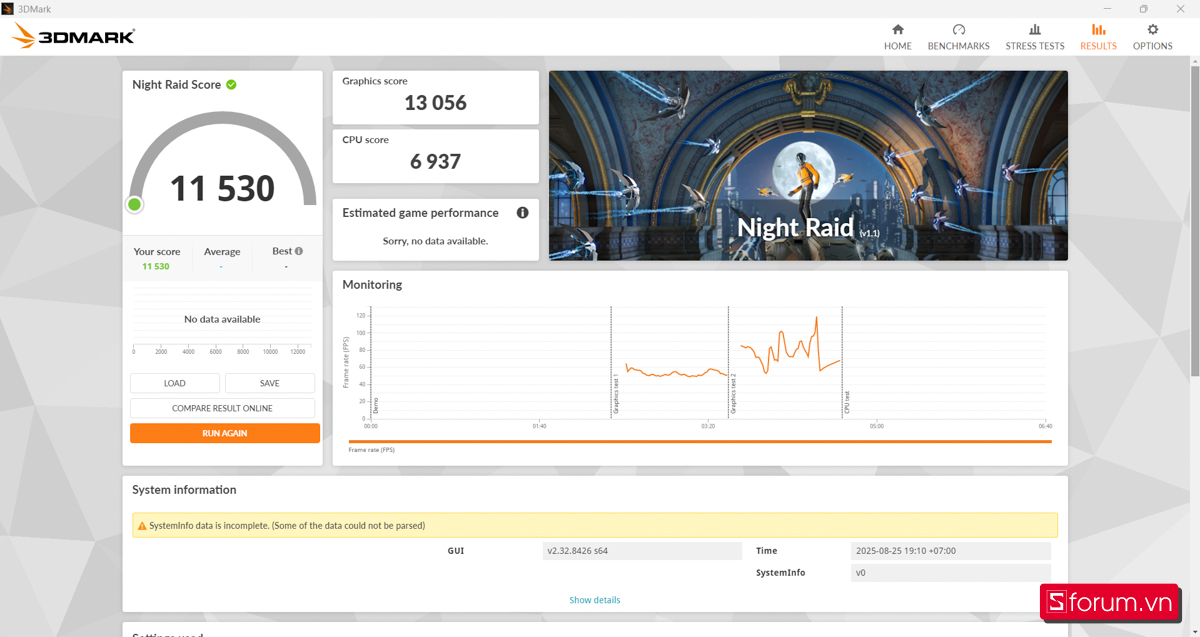
Task: Click info icon next to Estimated game performance
Action: point(522,213)
